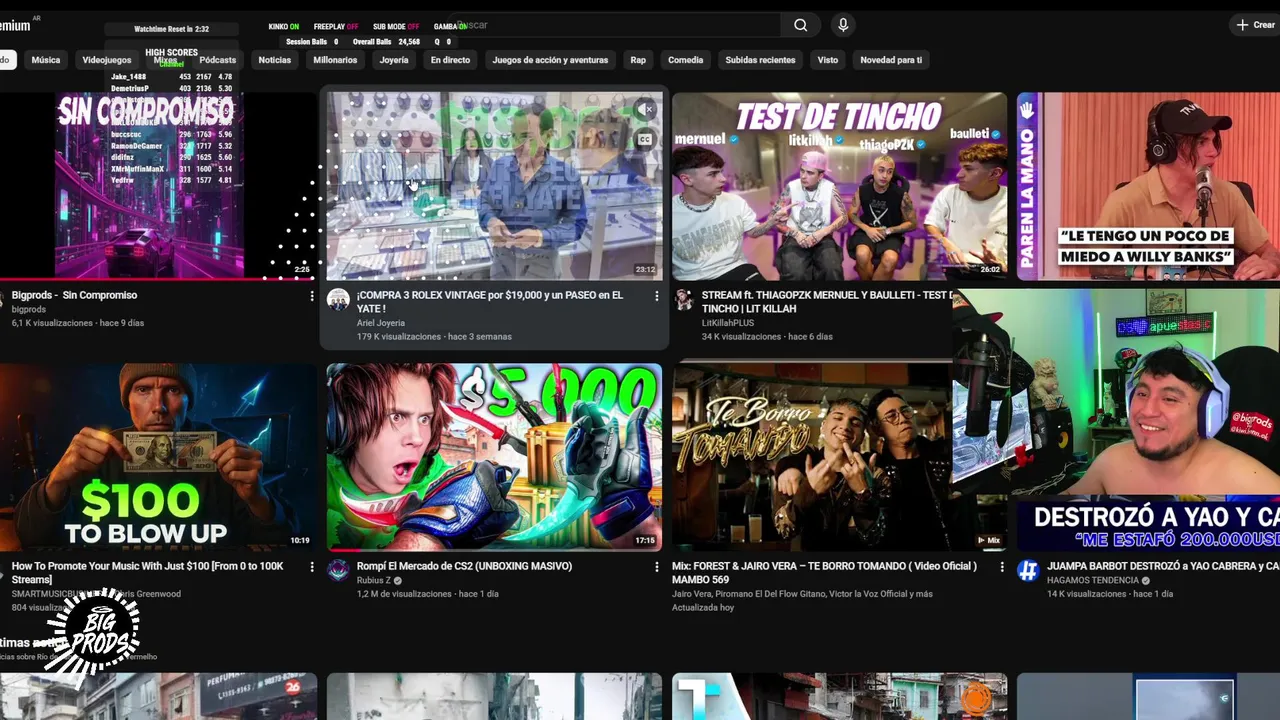Click 'Actualizada hoy' under the mix
This screenshot has height=720, width=1280.
pos(703,608)
